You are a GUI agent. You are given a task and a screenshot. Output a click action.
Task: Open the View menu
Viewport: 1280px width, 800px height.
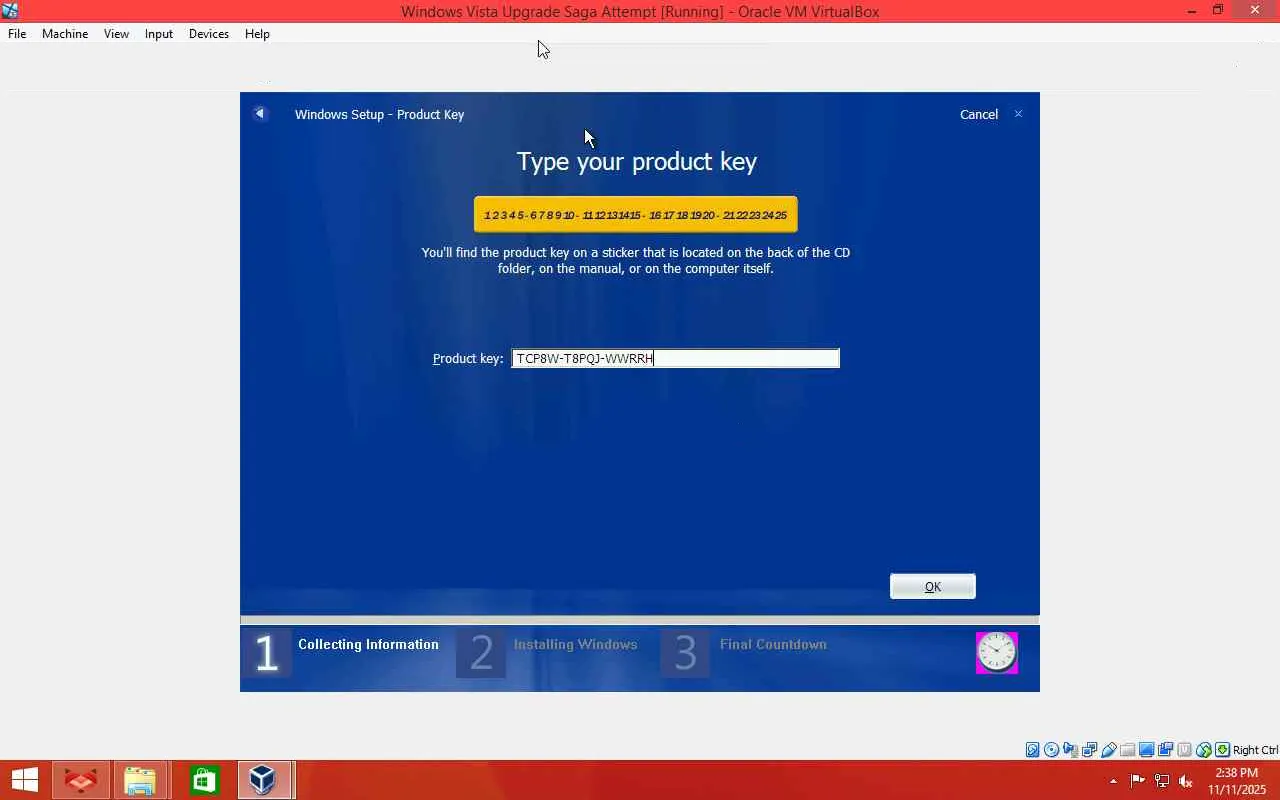point(116,34)
